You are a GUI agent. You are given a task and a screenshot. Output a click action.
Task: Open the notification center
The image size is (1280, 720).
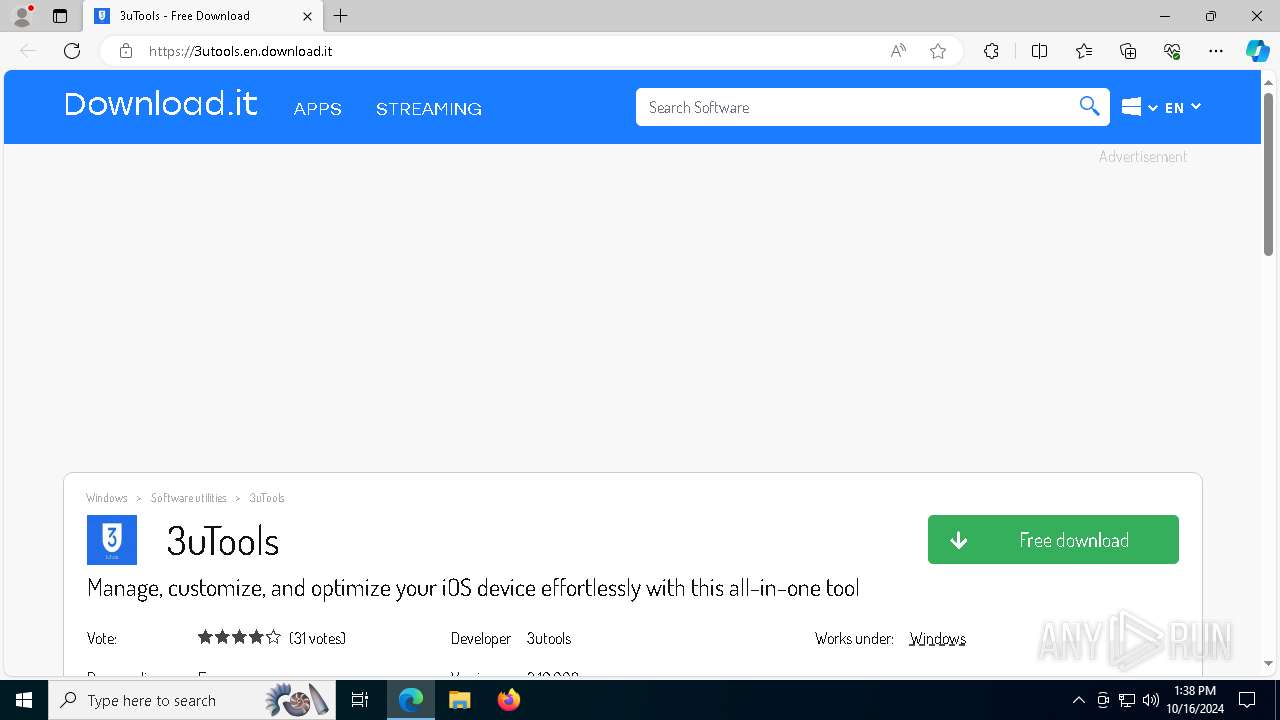[1247, 700]
